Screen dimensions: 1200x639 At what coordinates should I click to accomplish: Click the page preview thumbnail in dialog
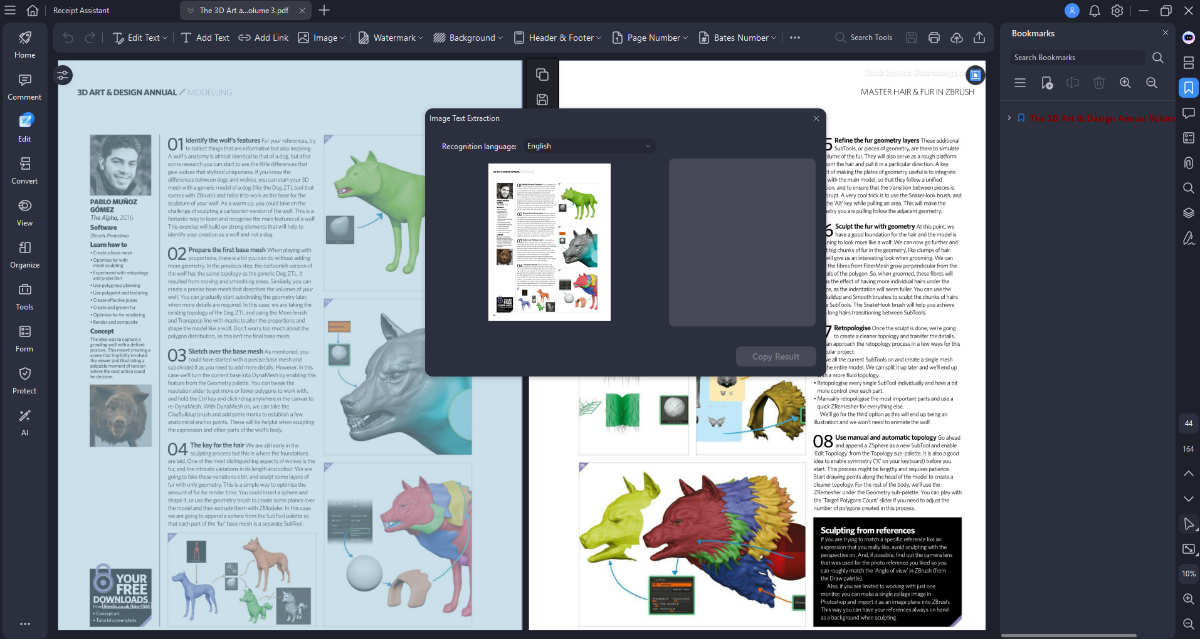click(x=548, y=242)
